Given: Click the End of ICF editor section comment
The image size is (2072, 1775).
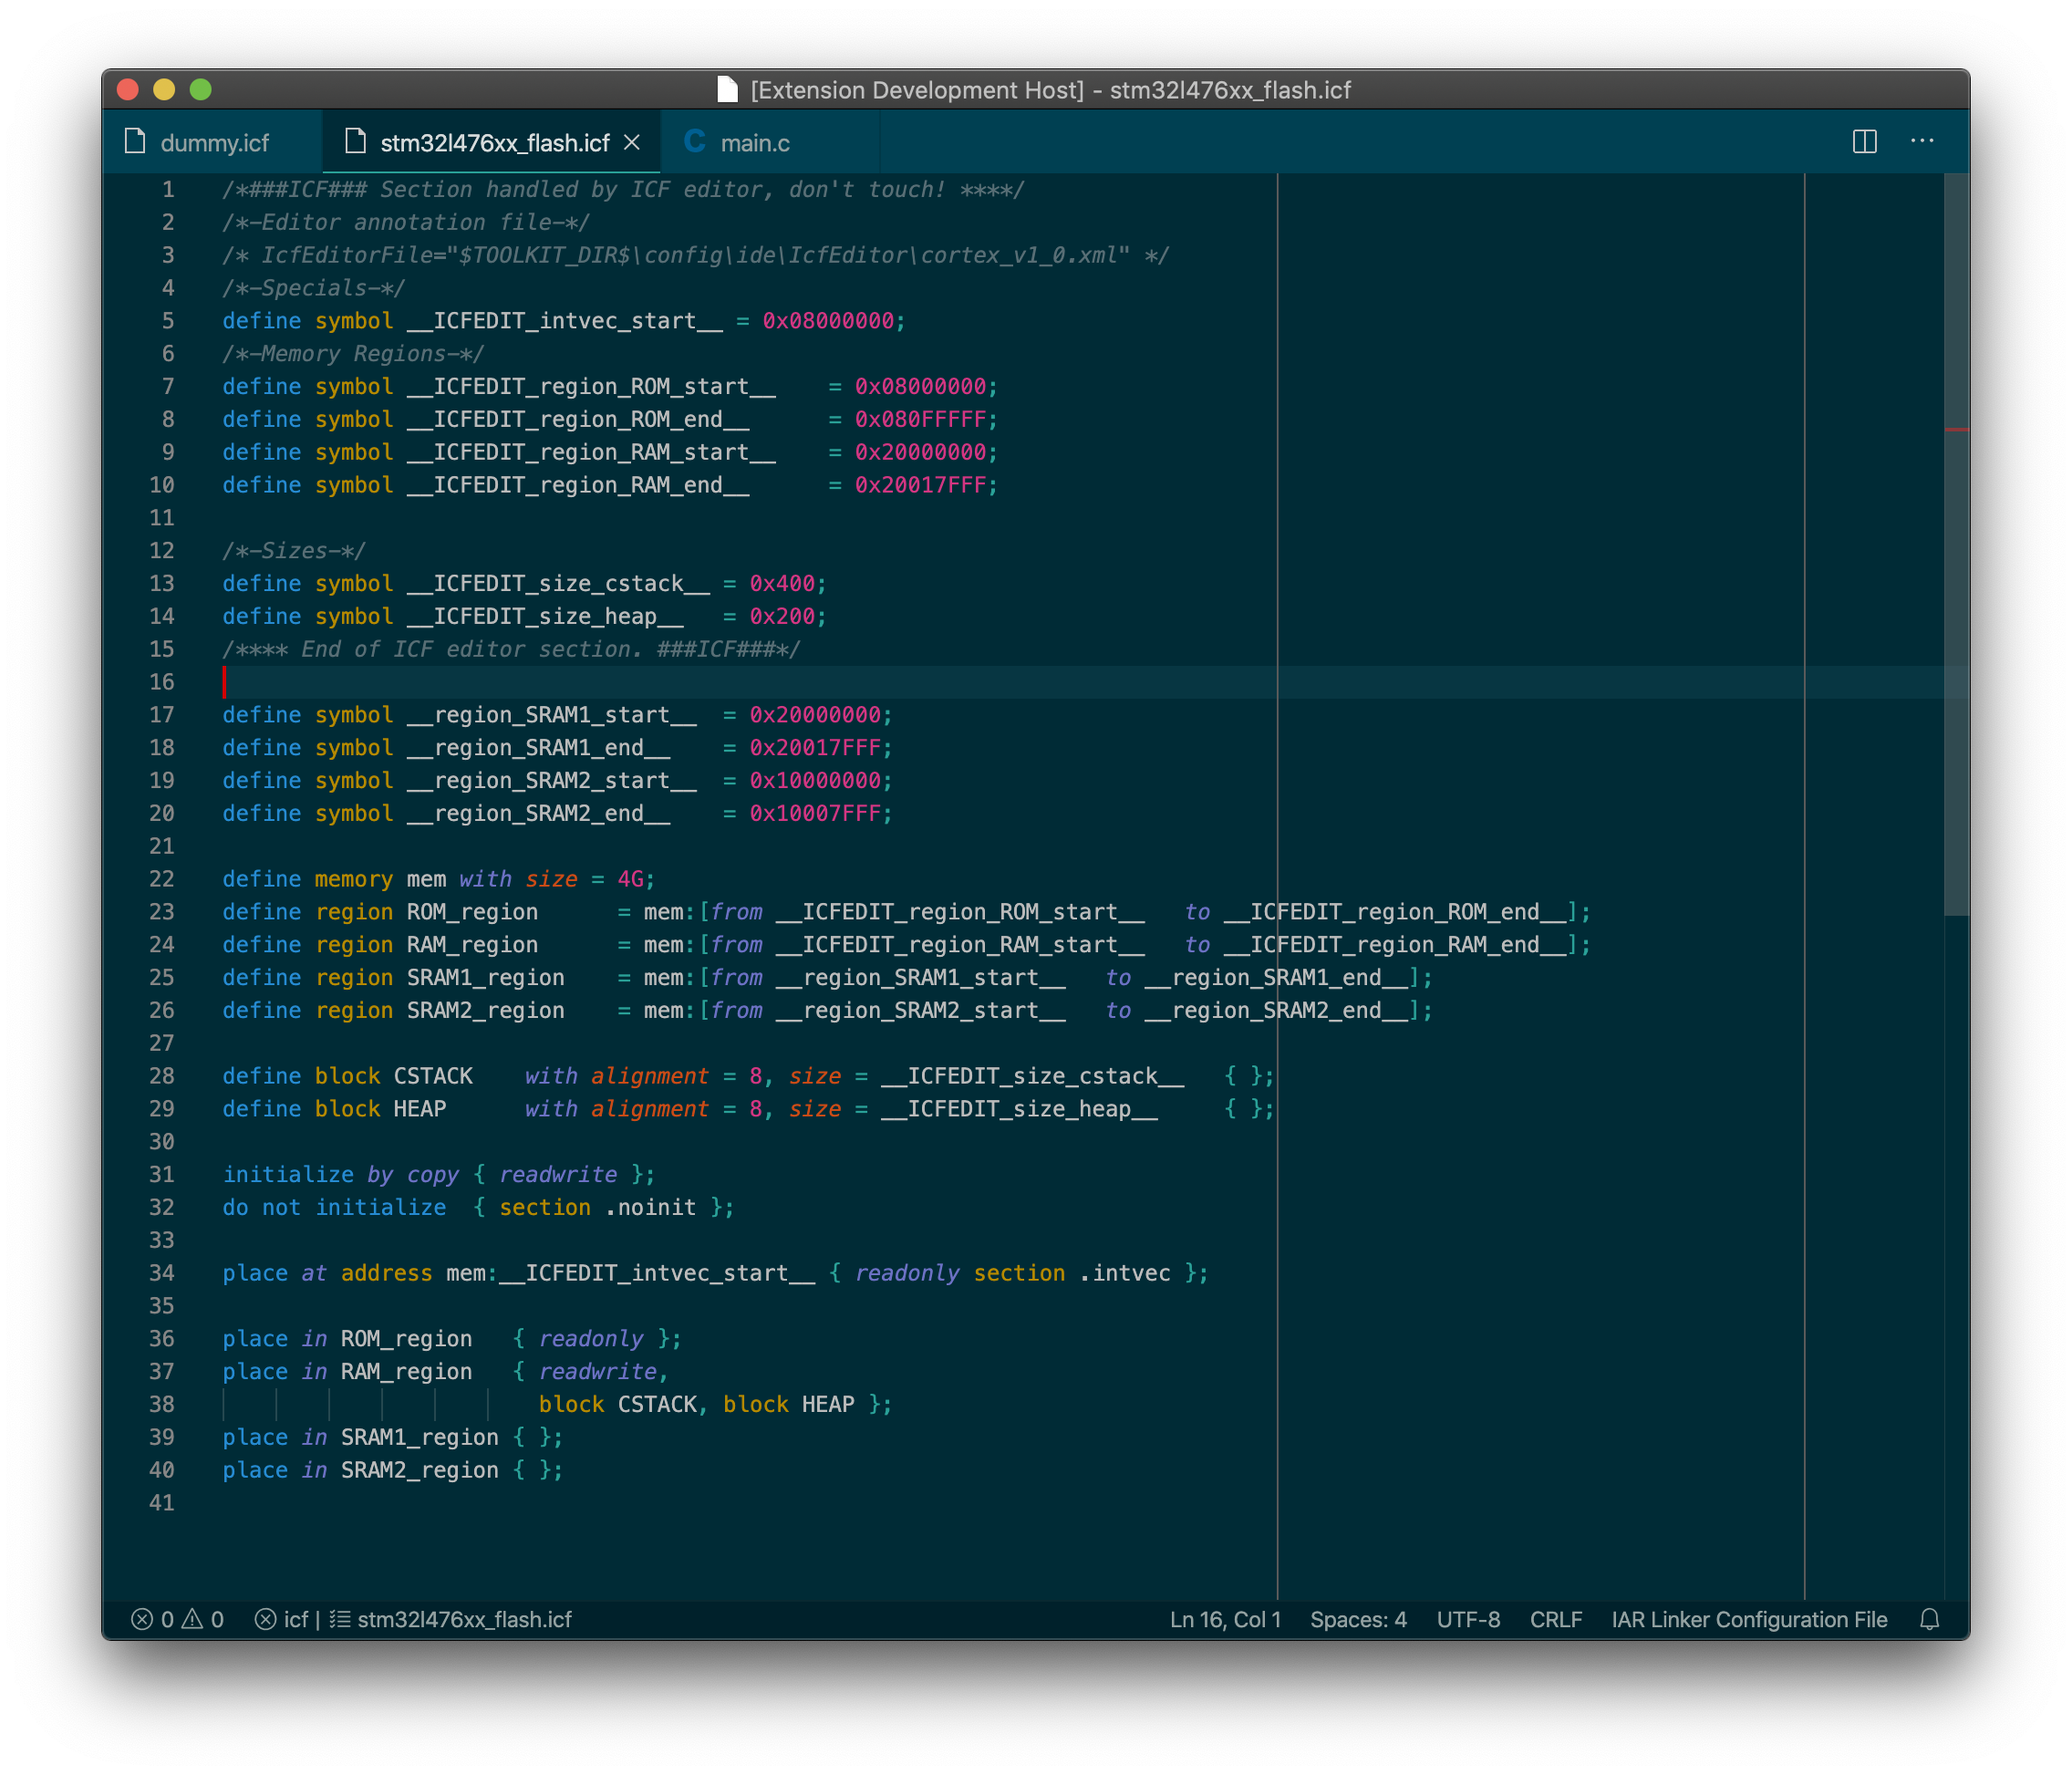Looking at the screenshot, I should [511, 650].
